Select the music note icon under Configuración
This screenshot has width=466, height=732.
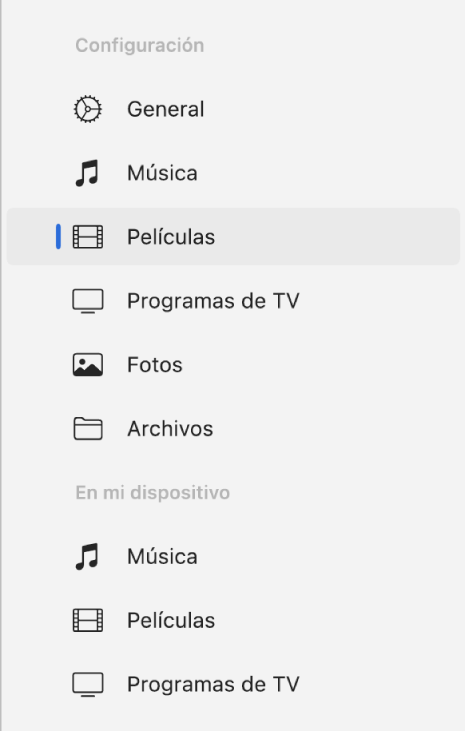(x=87, y=173)
